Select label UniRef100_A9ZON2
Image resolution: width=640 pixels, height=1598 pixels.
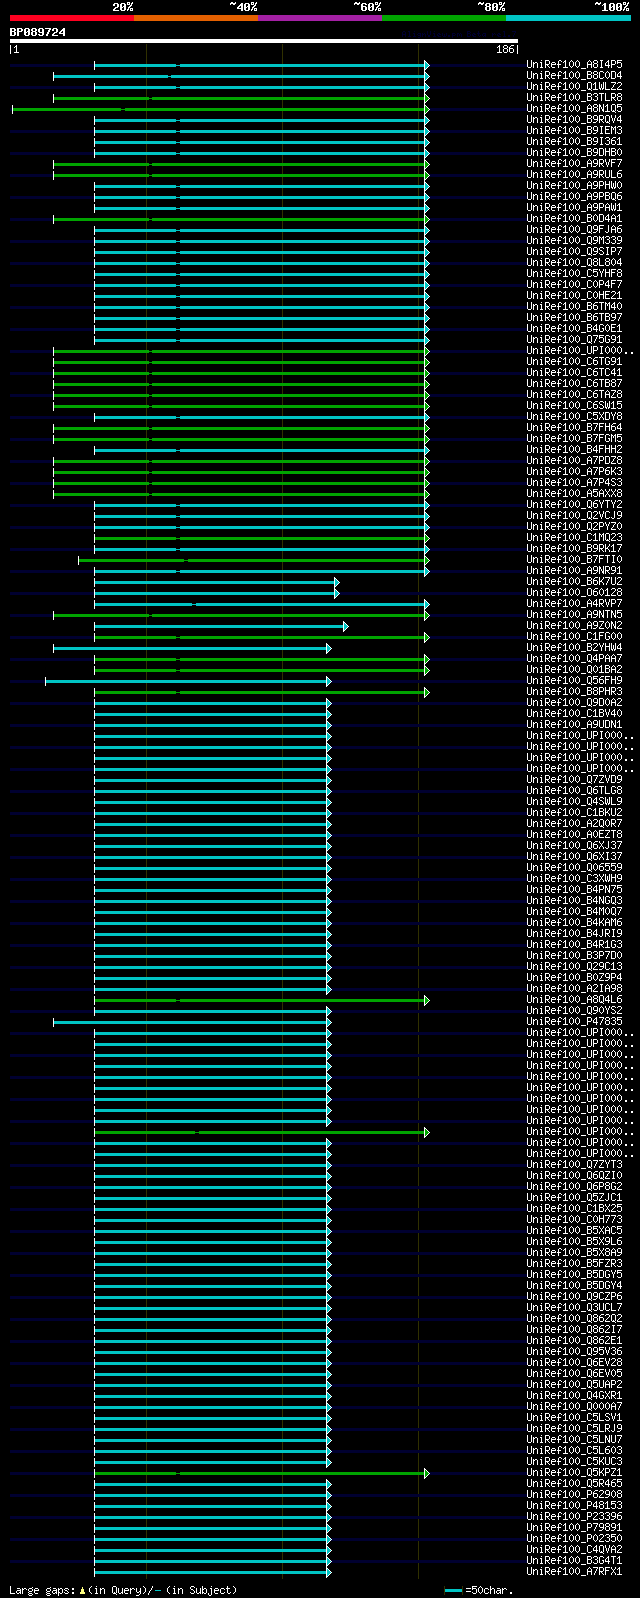coord(574,625)
